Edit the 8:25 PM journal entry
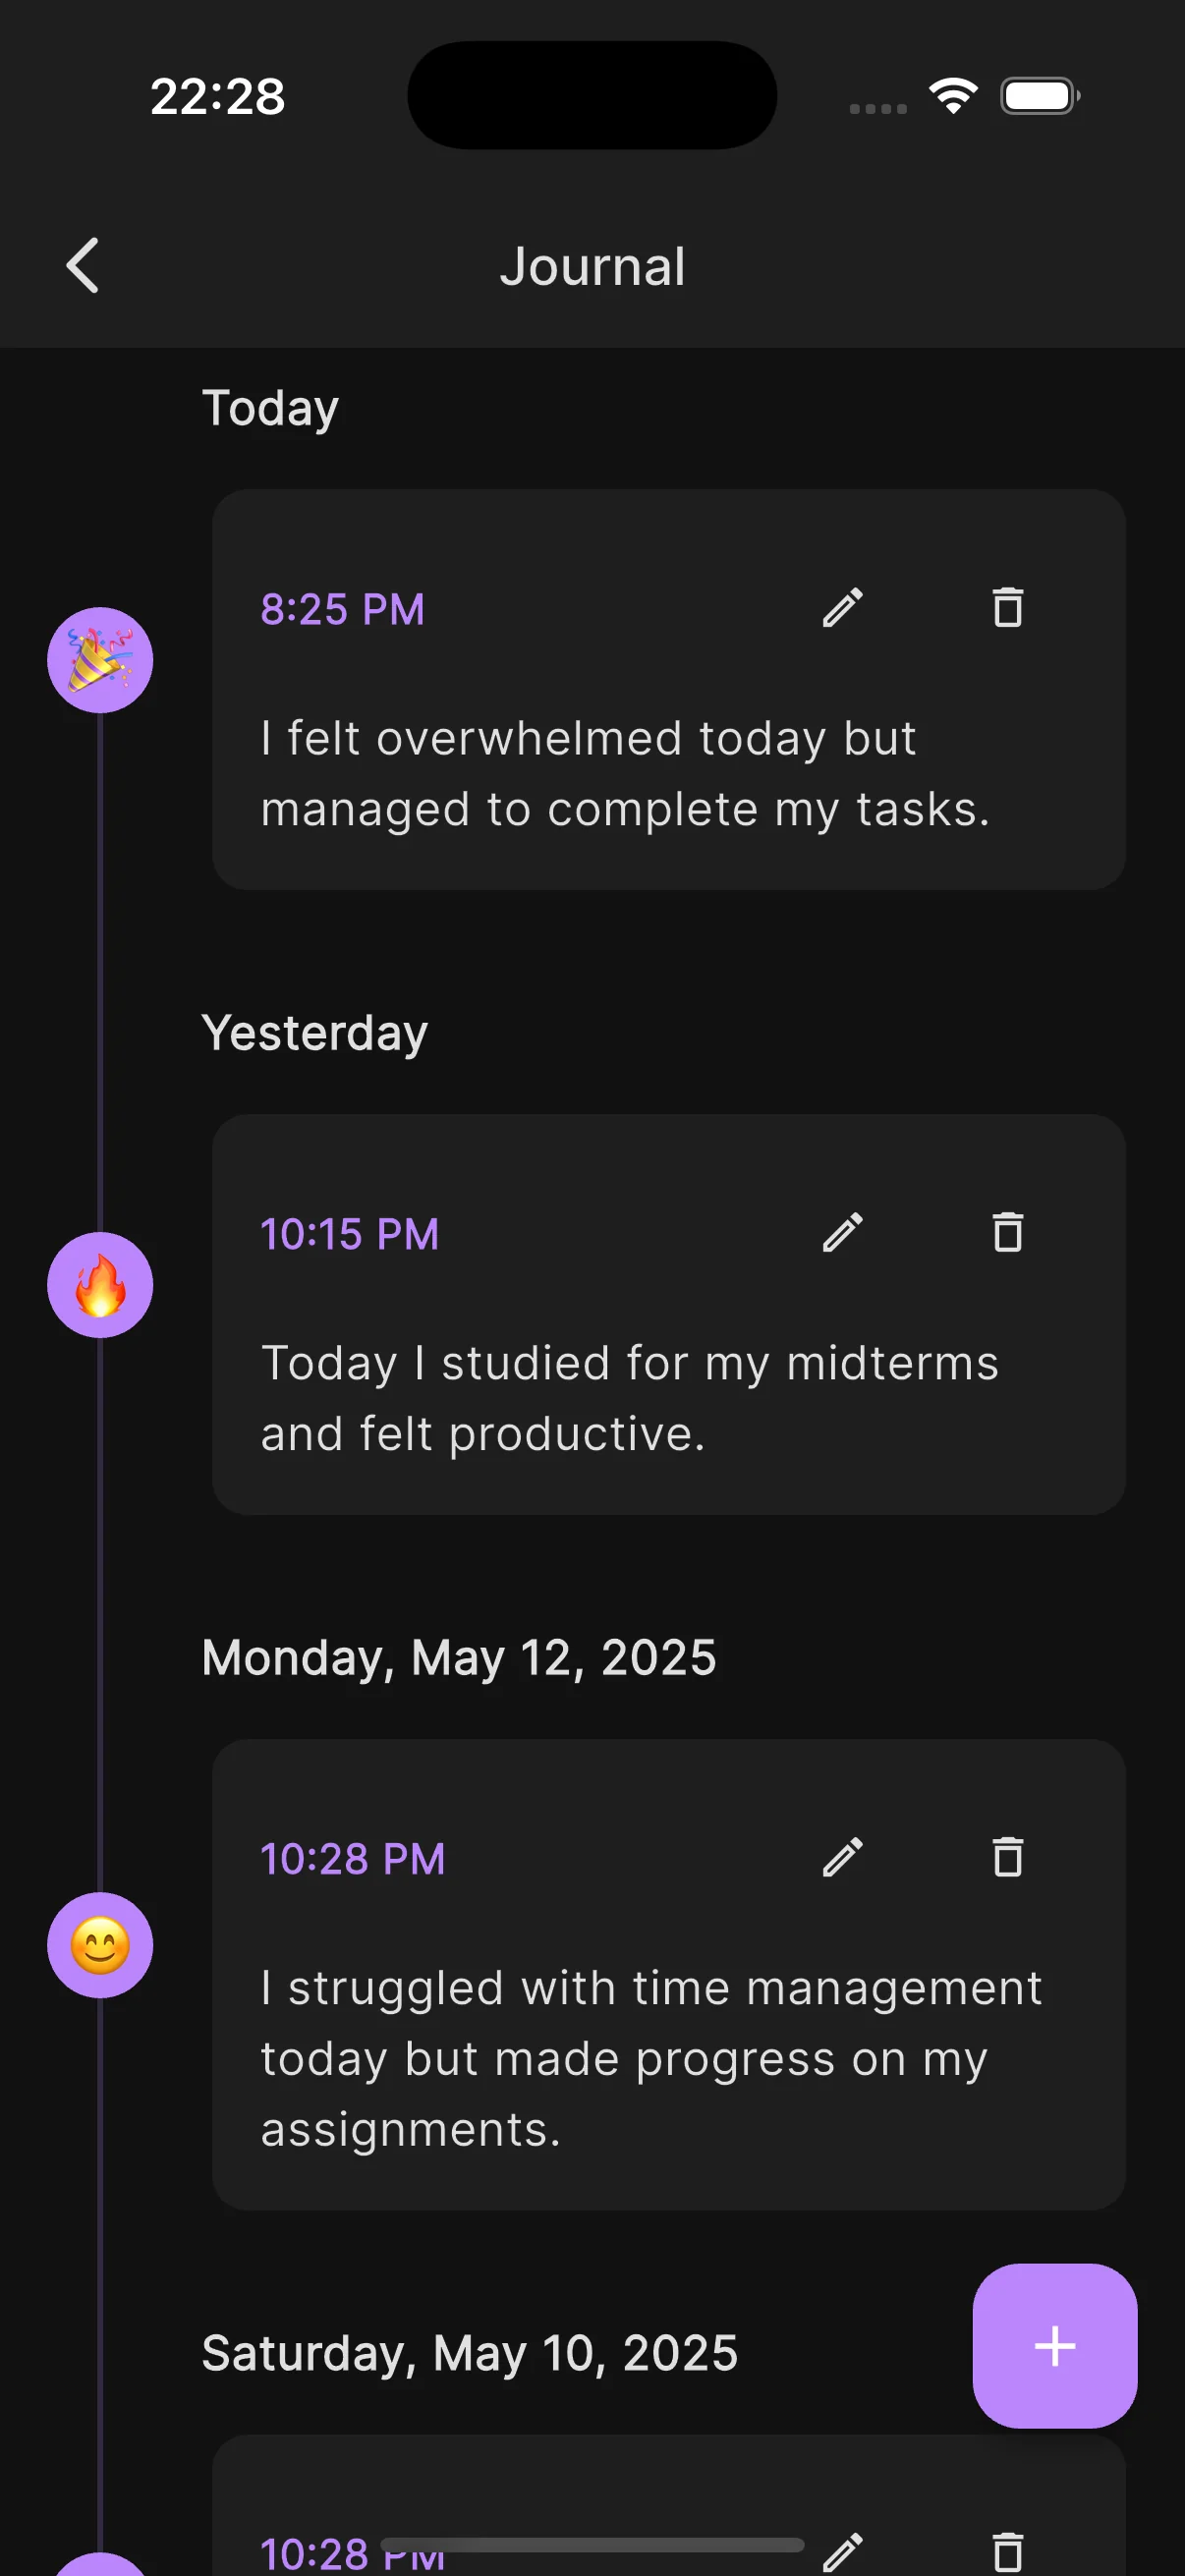The height and width of the screenshot is (2576, 1185). click(842, 608)
